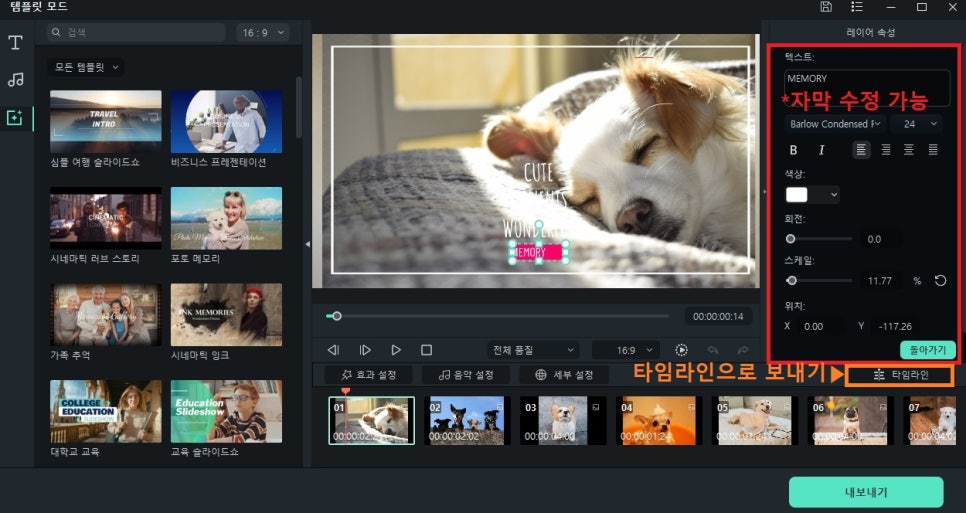Select the 가족 추억 template

[x=105, y=315]
